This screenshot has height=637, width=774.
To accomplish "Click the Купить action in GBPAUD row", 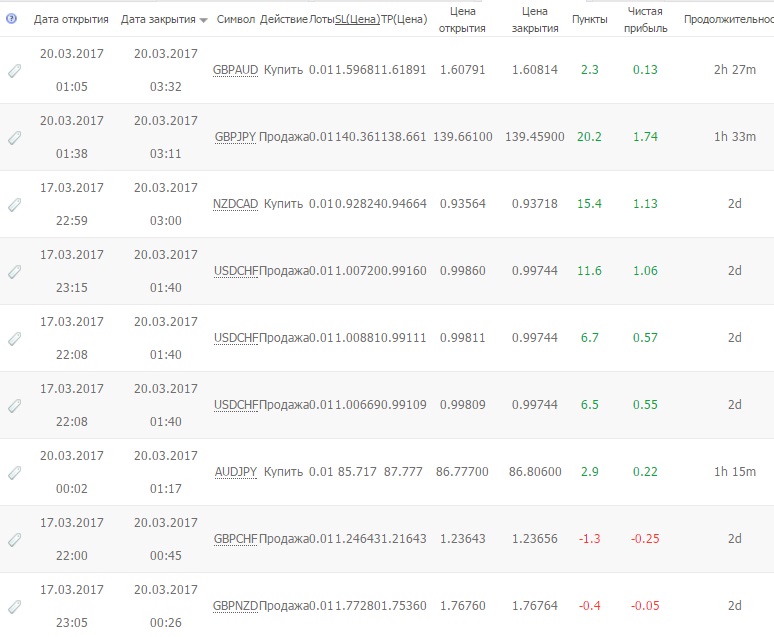I will (x=283, y=70).
